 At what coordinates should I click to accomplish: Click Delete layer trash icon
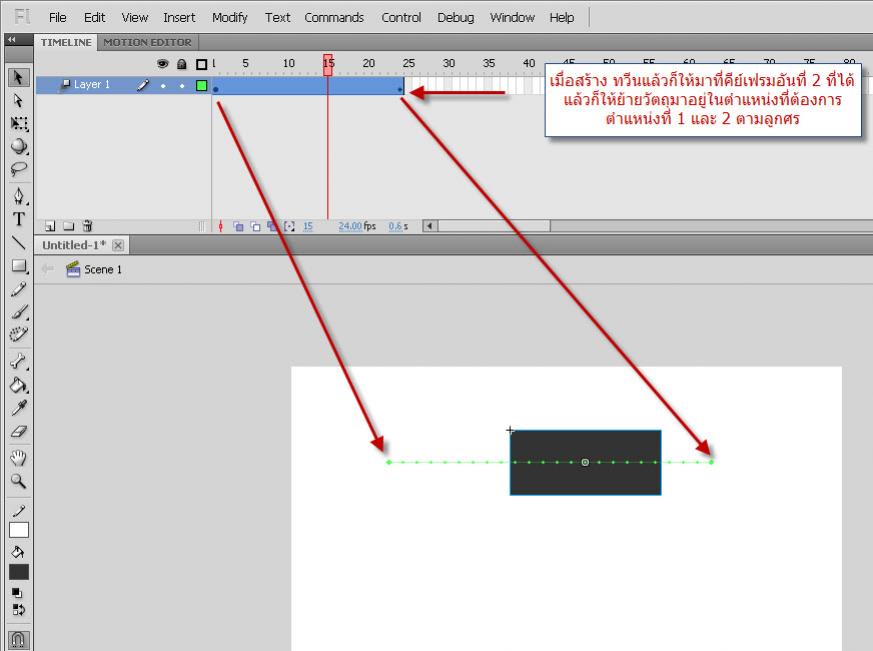point(87,226)
